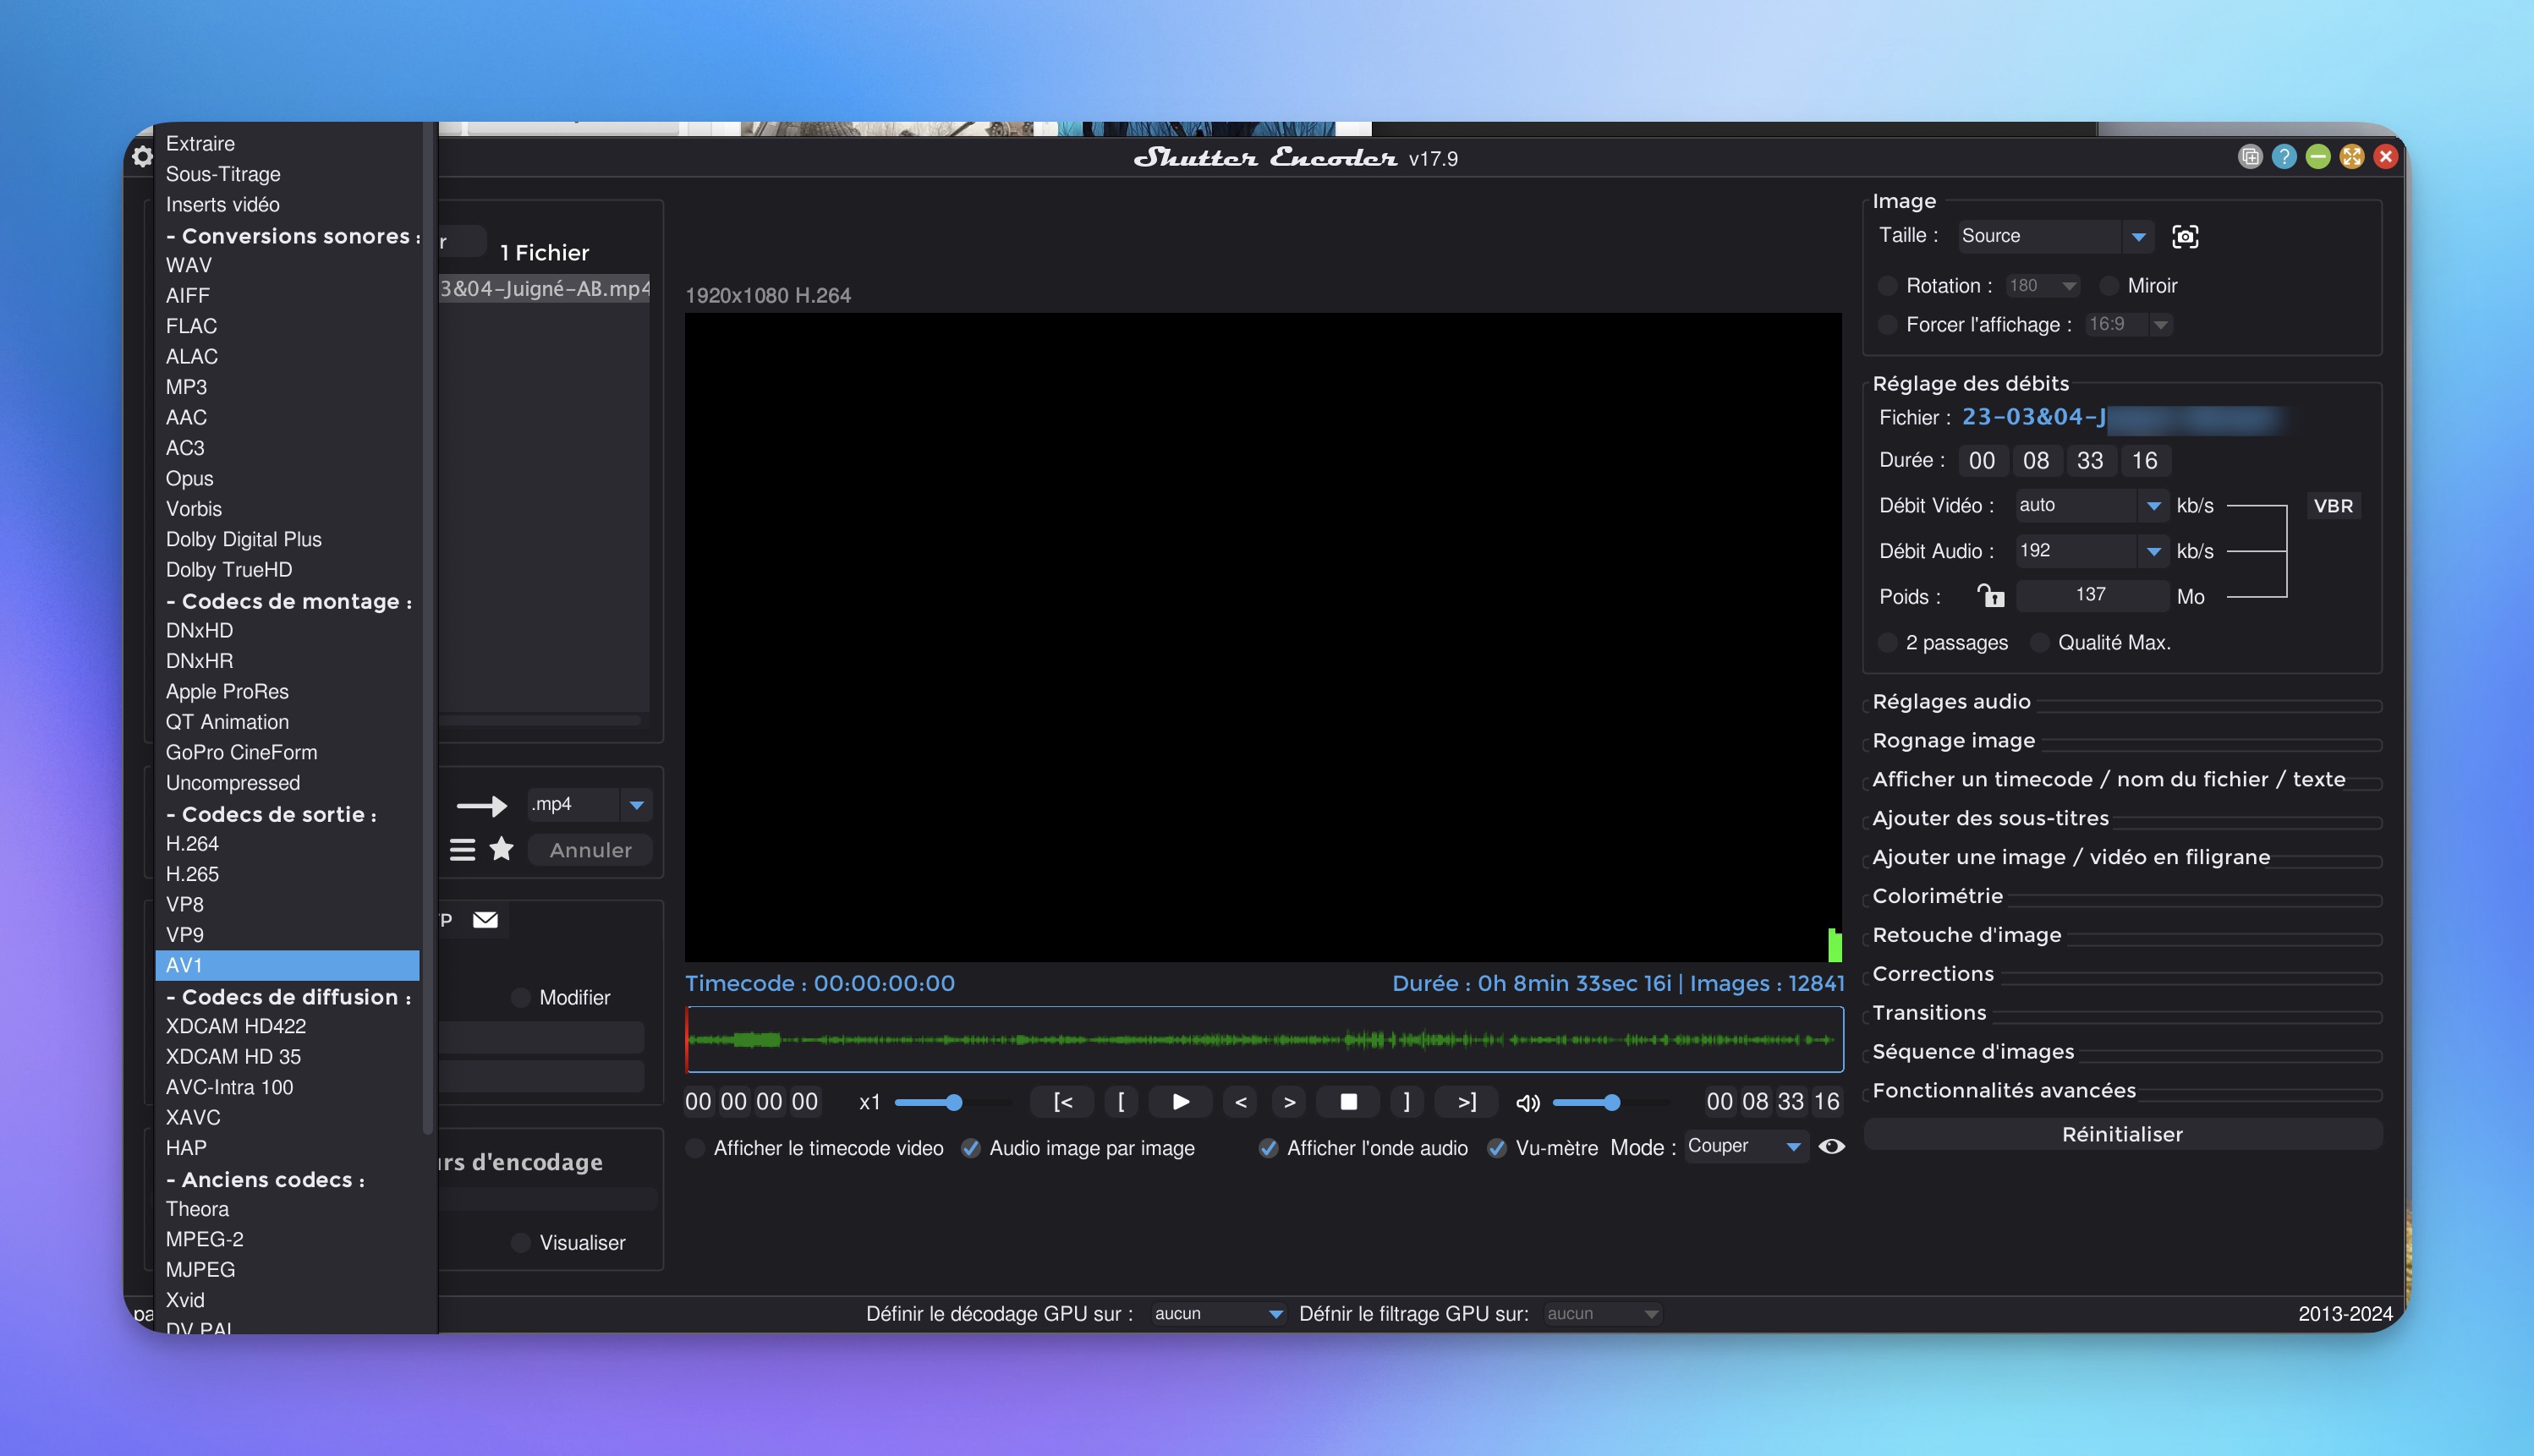Open the .mp4 extension dropdown
This screenshot has width=2534, height=1456.
pos(636,804)
